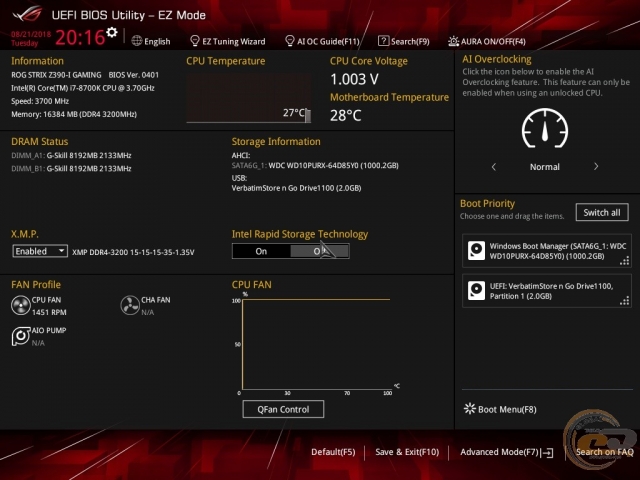Open Boot Menu(F8)
The height and width of the screenshot is (480, 640).
click(x=507, y=409)
